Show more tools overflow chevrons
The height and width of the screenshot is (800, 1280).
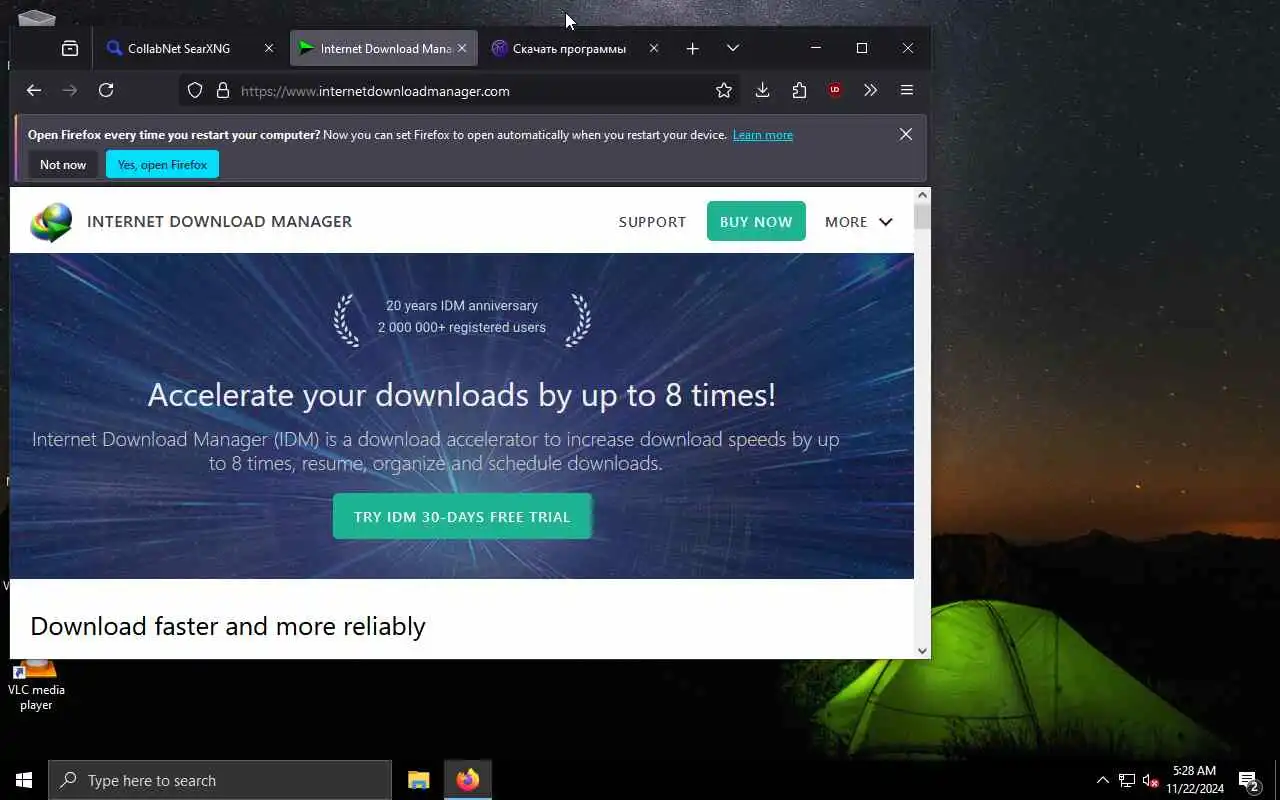pos(871,90)
